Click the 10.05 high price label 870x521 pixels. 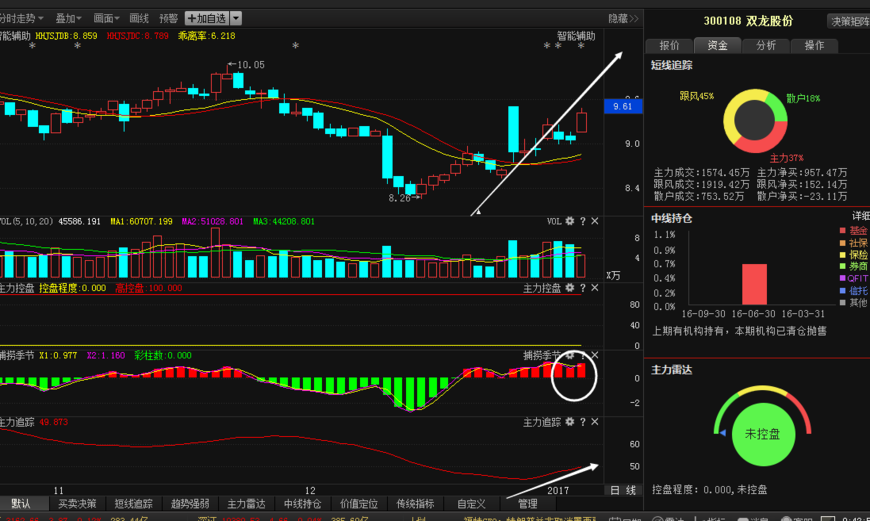[251, 65]
